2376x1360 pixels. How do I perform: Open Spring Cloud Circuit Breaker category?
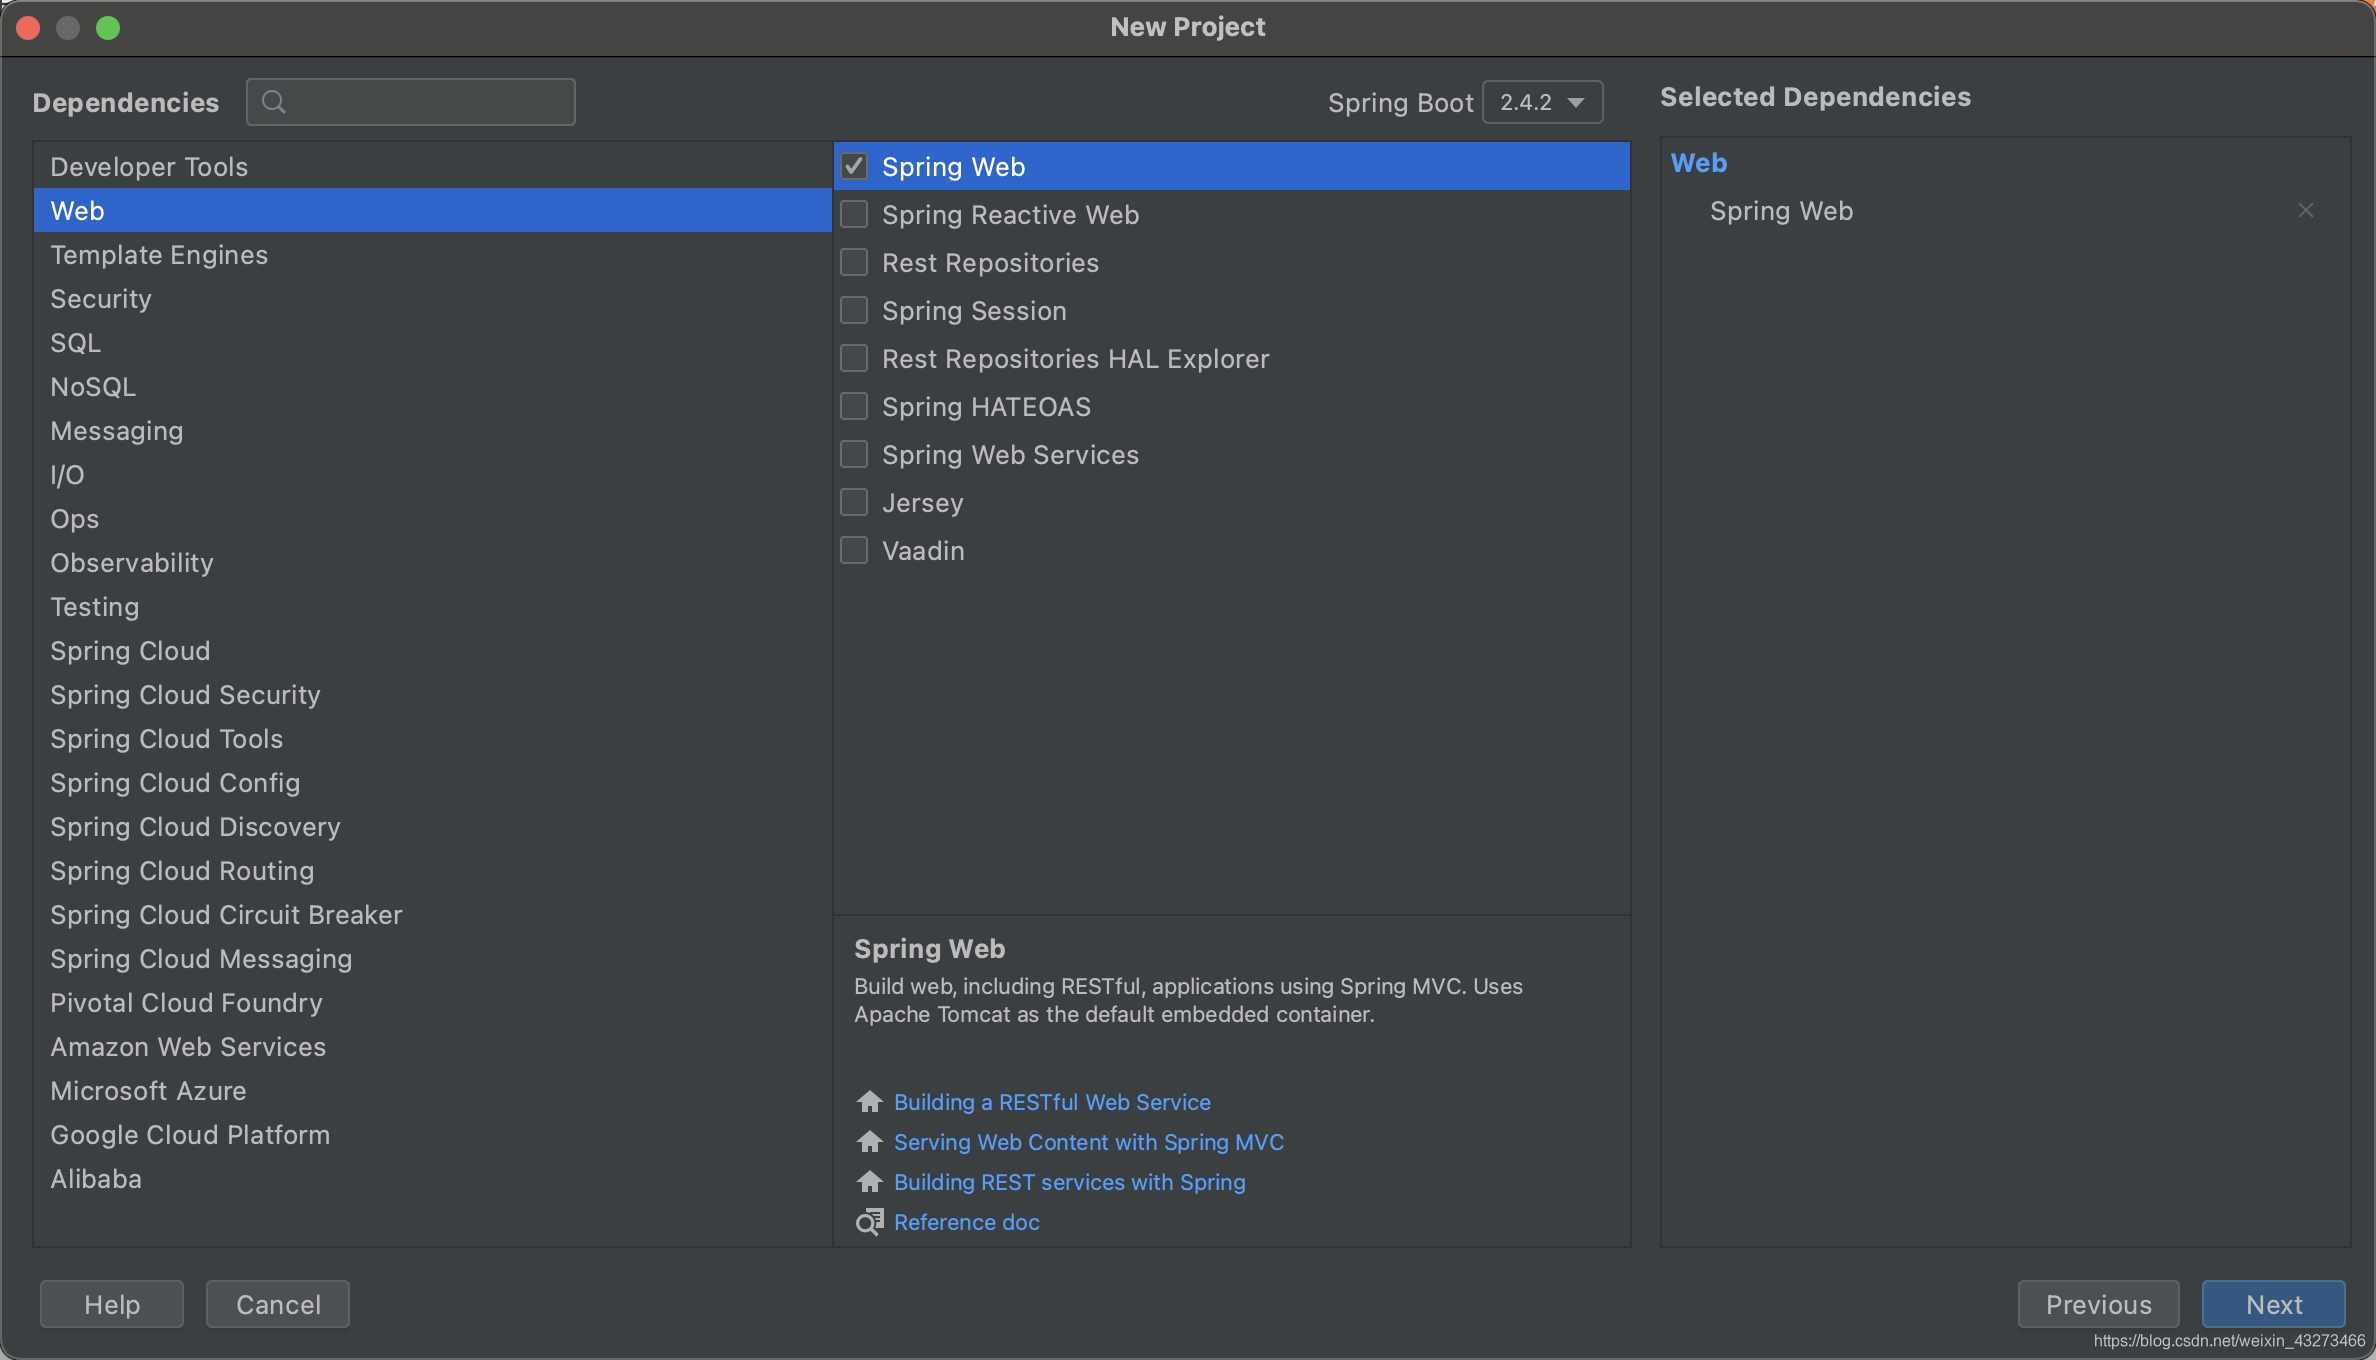click(x=432, y=914)
